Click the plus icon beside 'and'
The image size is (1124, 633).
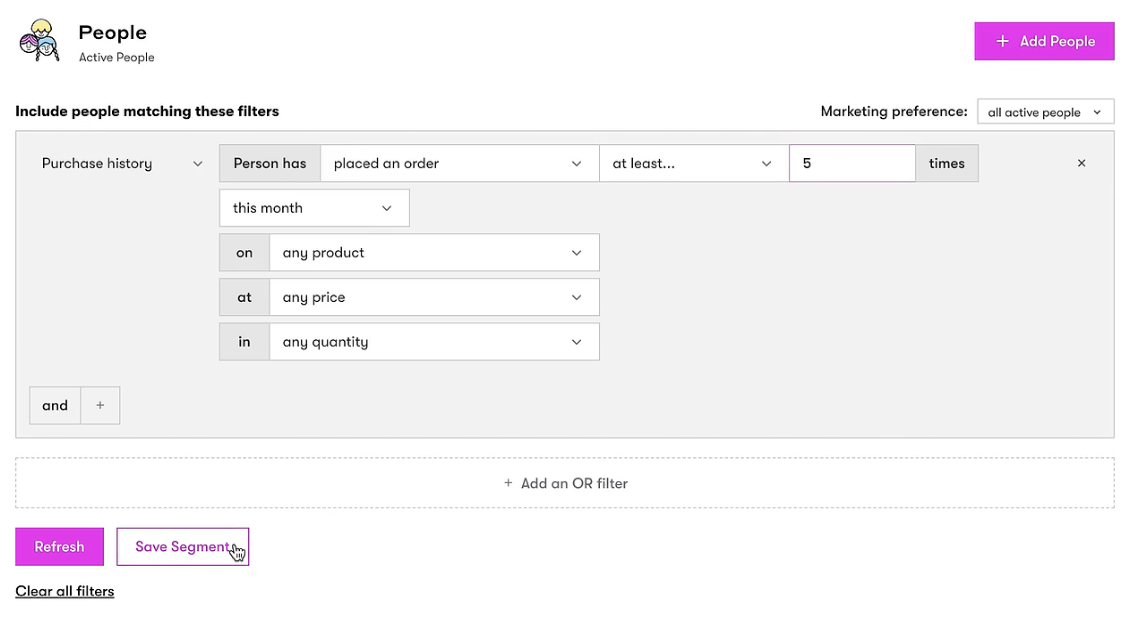(100, 405)
